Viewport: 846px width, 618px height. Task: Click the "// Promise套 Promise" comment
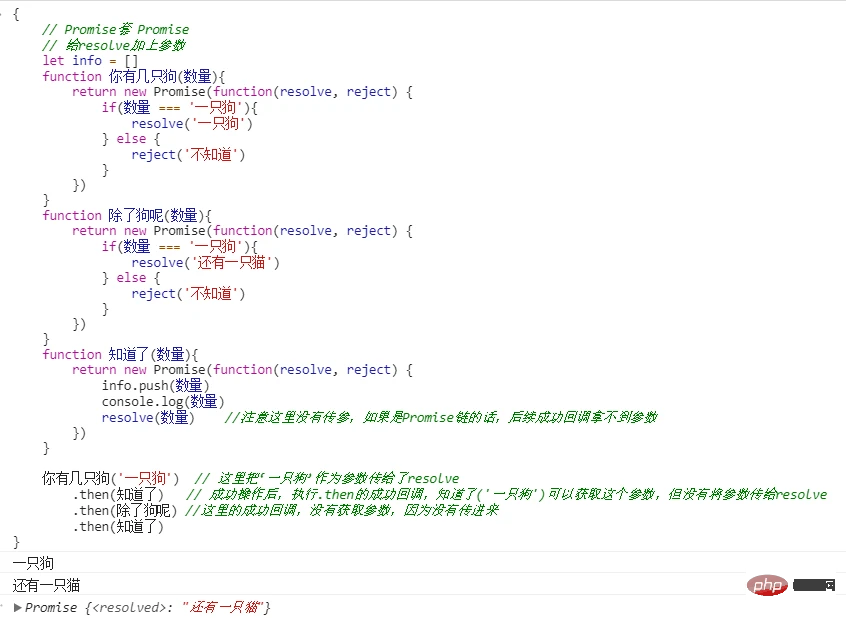[116, 29]
